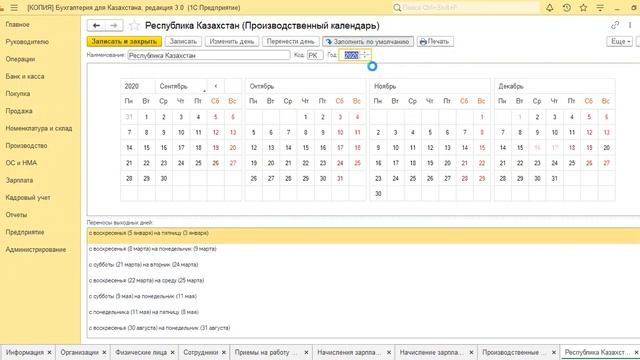Open Кадровый учет section
The height and width of the screenshot is (360, 640).
click(x=28, y=198)
